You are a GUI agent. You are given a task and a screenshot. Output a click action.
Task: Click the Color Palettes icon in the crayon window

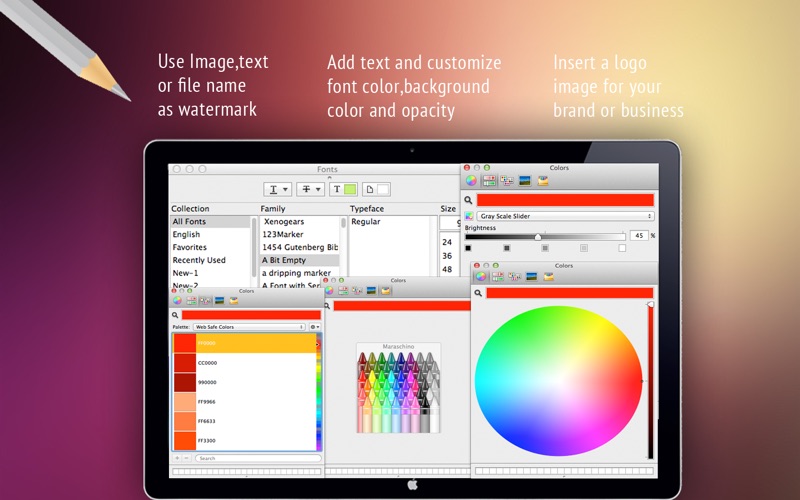pos(357,290)
